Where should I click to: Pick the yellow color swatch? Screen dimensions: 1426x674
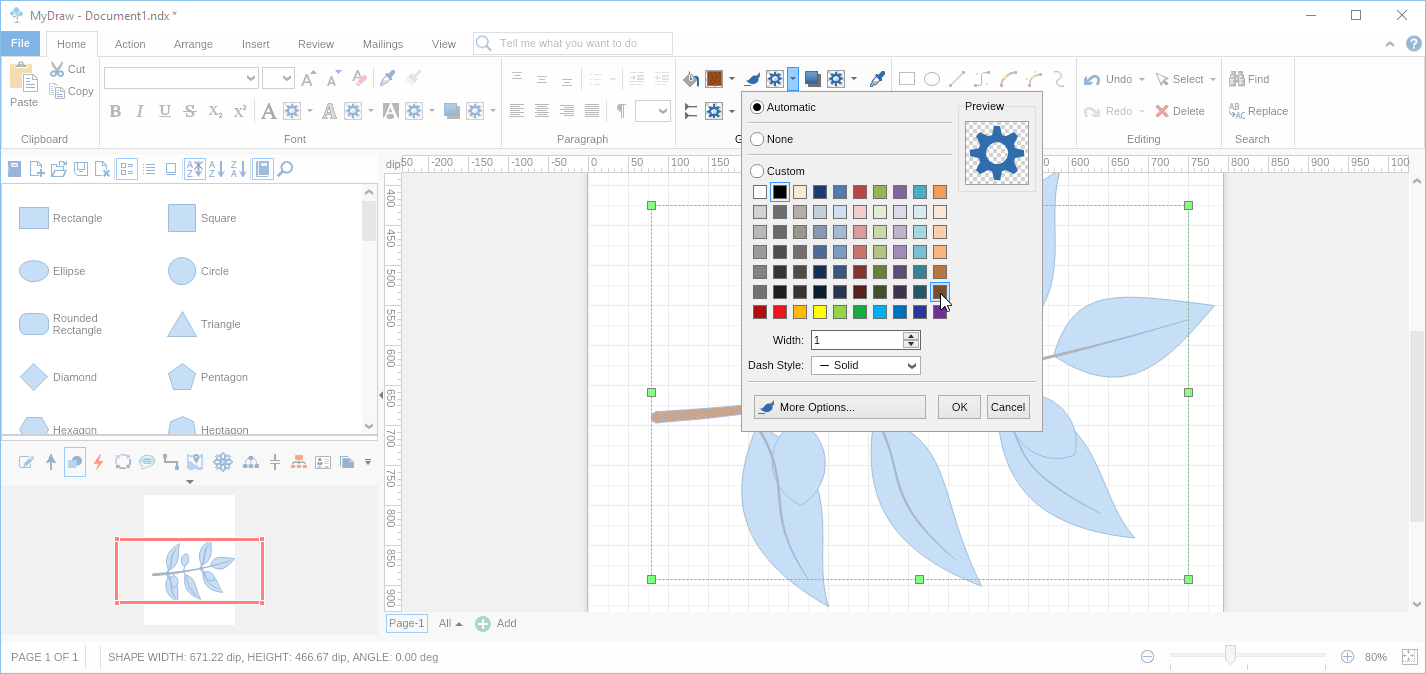[820, 312]
